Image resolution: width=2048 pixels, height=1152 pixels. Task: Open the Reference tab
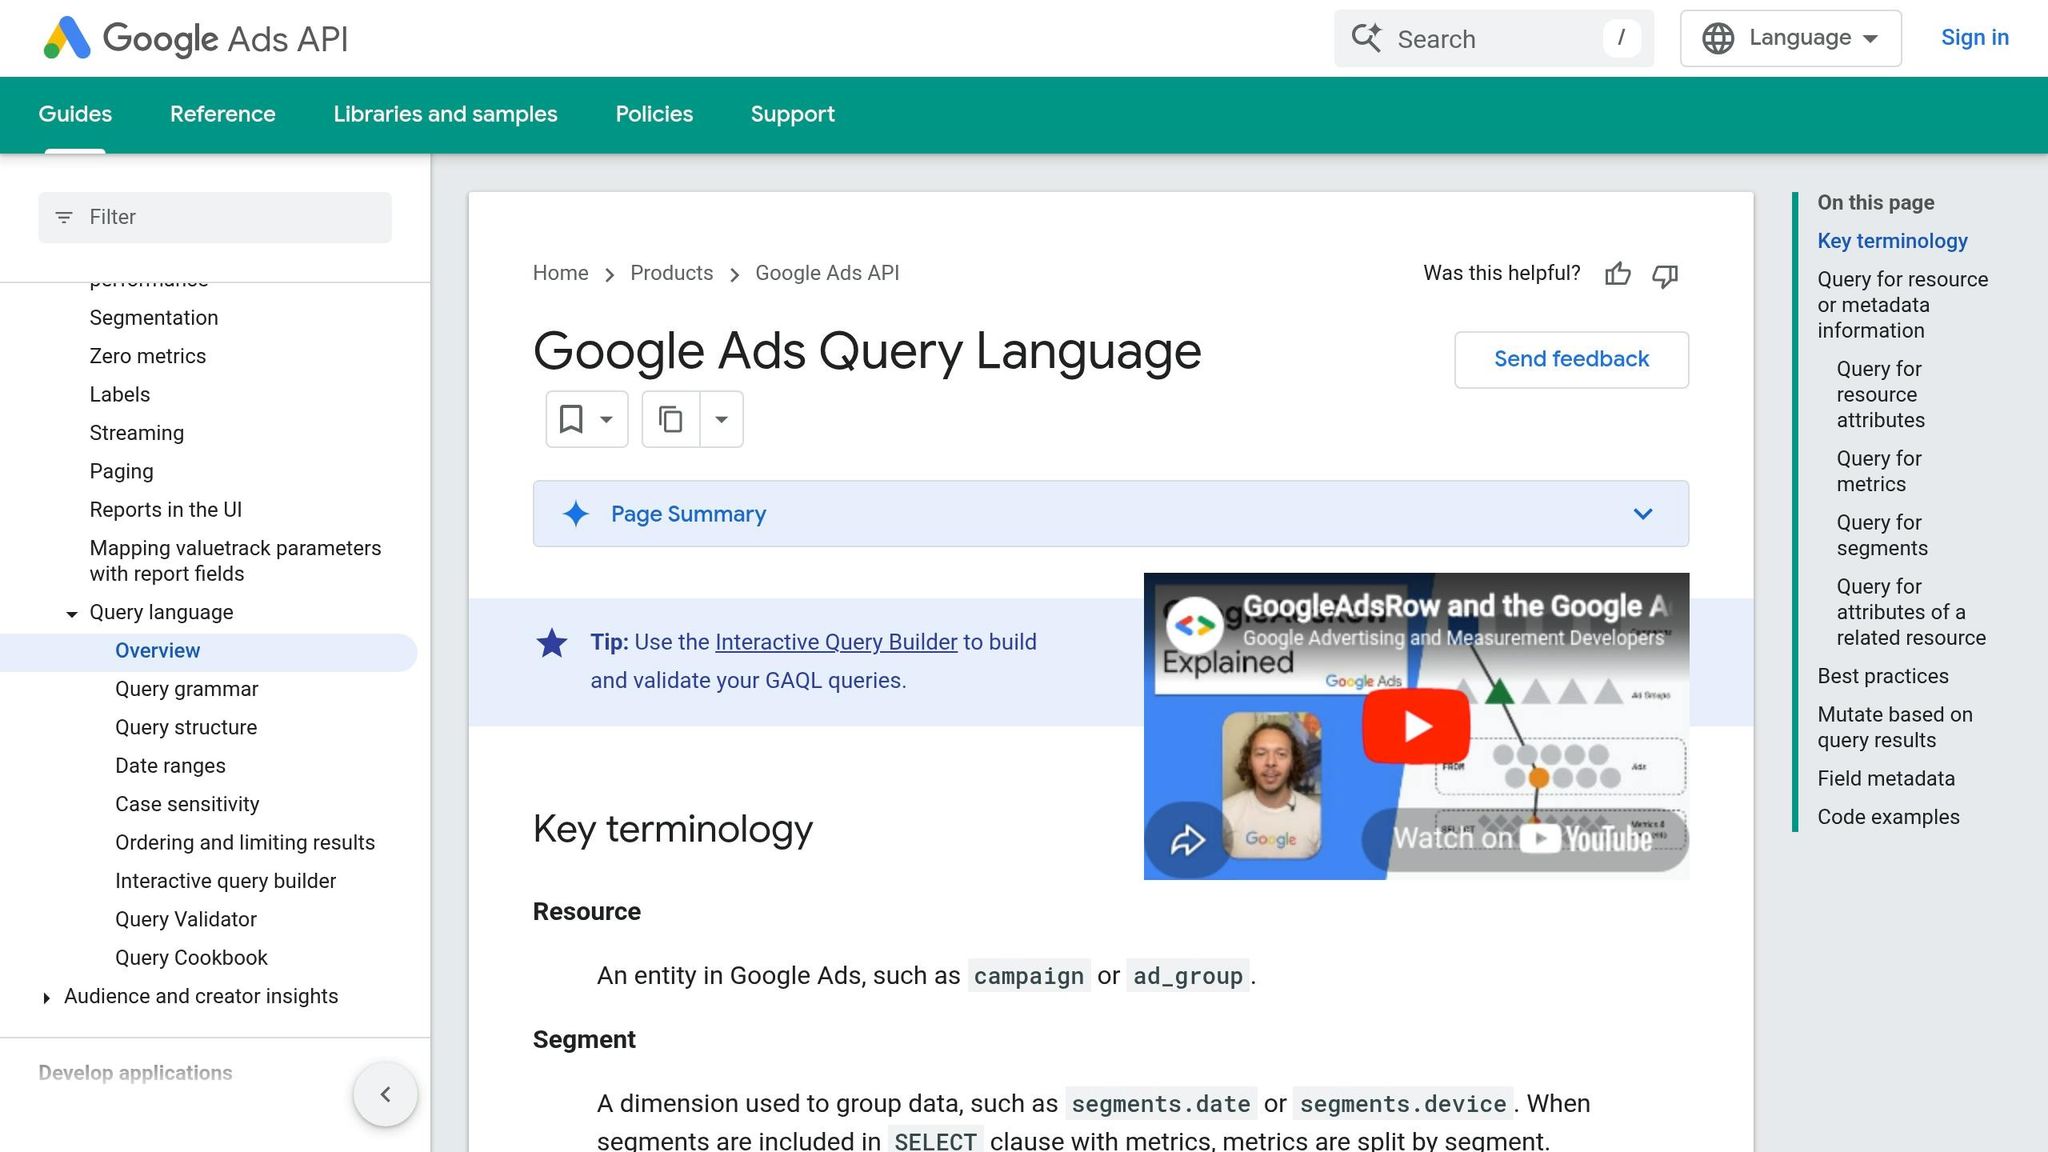click(222, 114)
